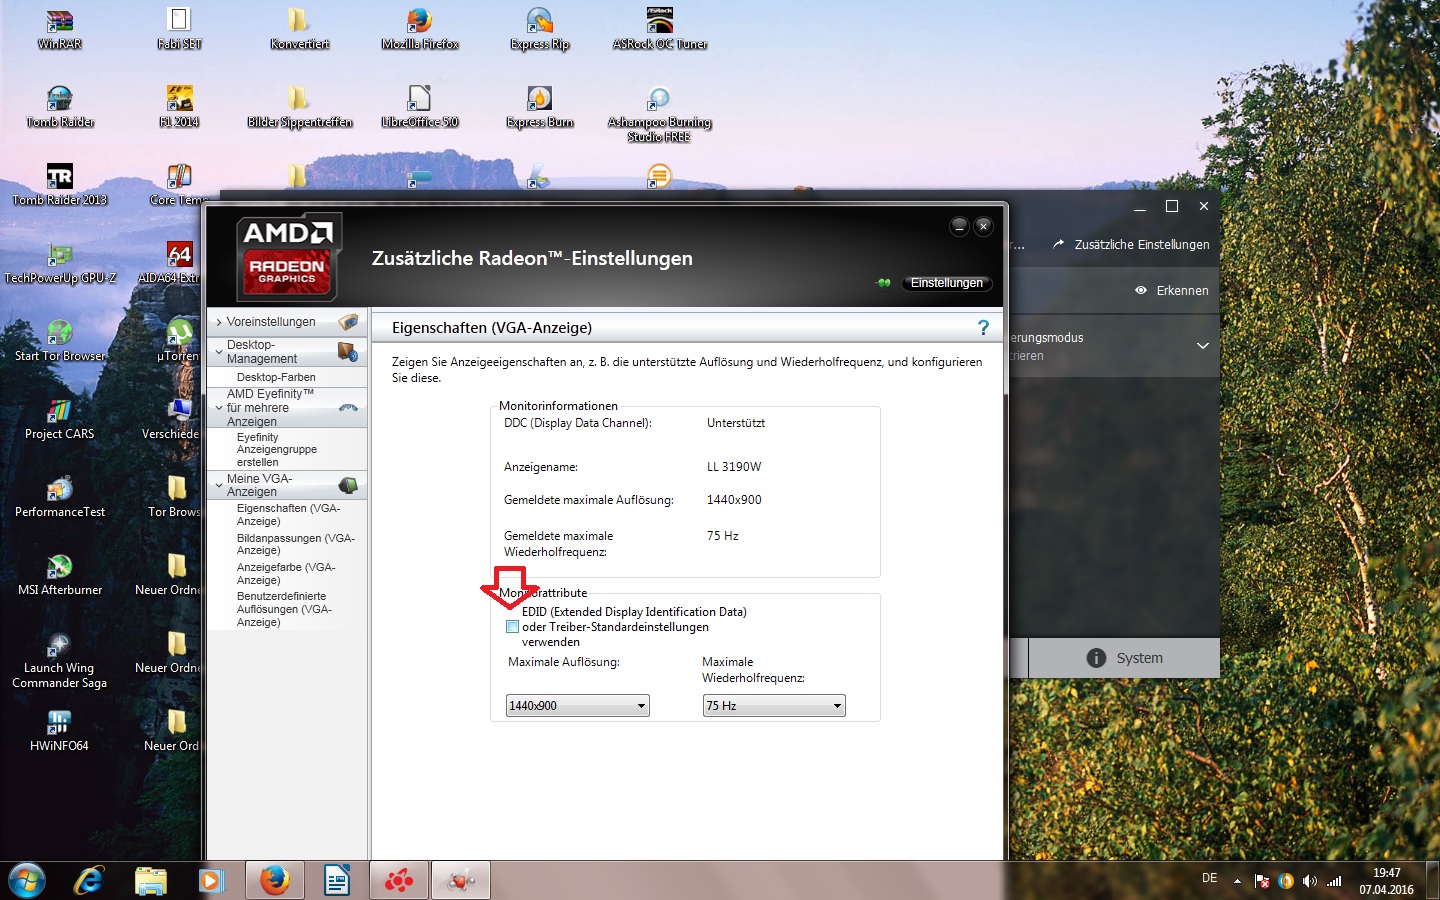1440x900 pixels.
Task: Open the Mozilla Firefox desktop shortcut
Action: tap(420, 28)
